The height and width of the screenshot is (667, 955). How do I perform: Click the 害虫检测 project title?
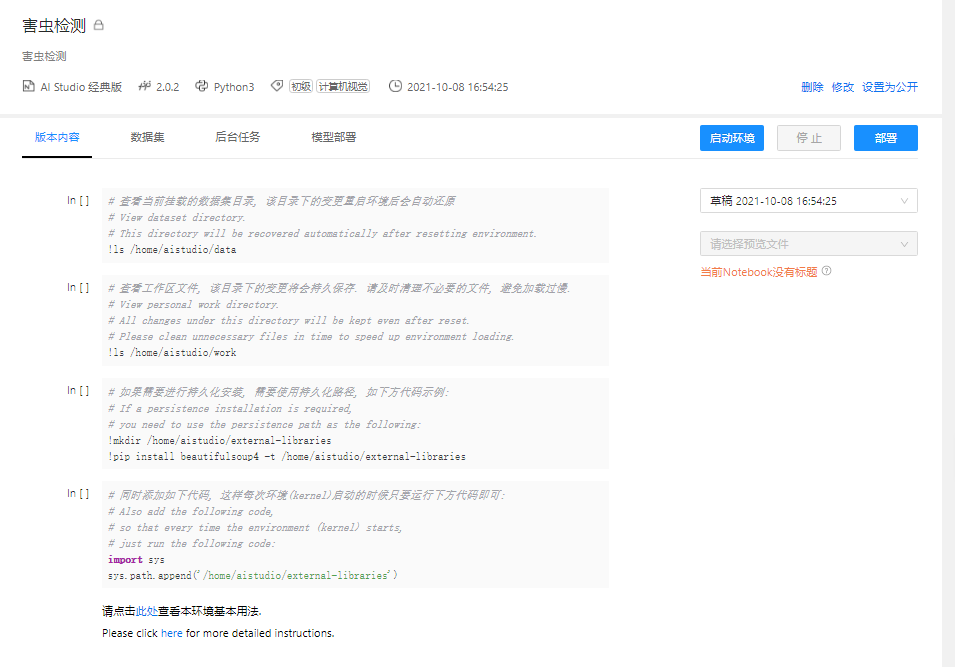coord(54,26)
